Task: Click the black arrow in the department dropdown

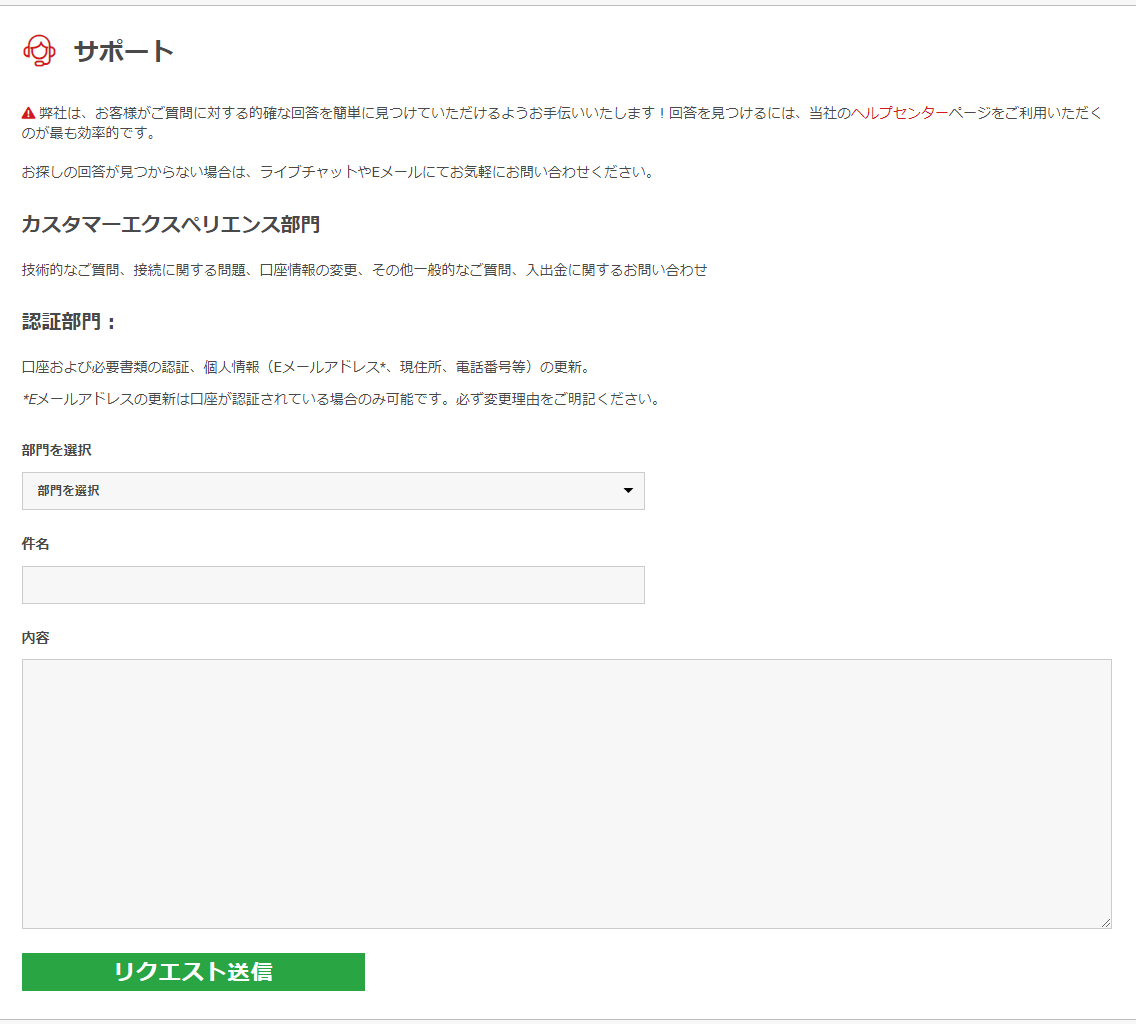Action: (x=628, y=491)
